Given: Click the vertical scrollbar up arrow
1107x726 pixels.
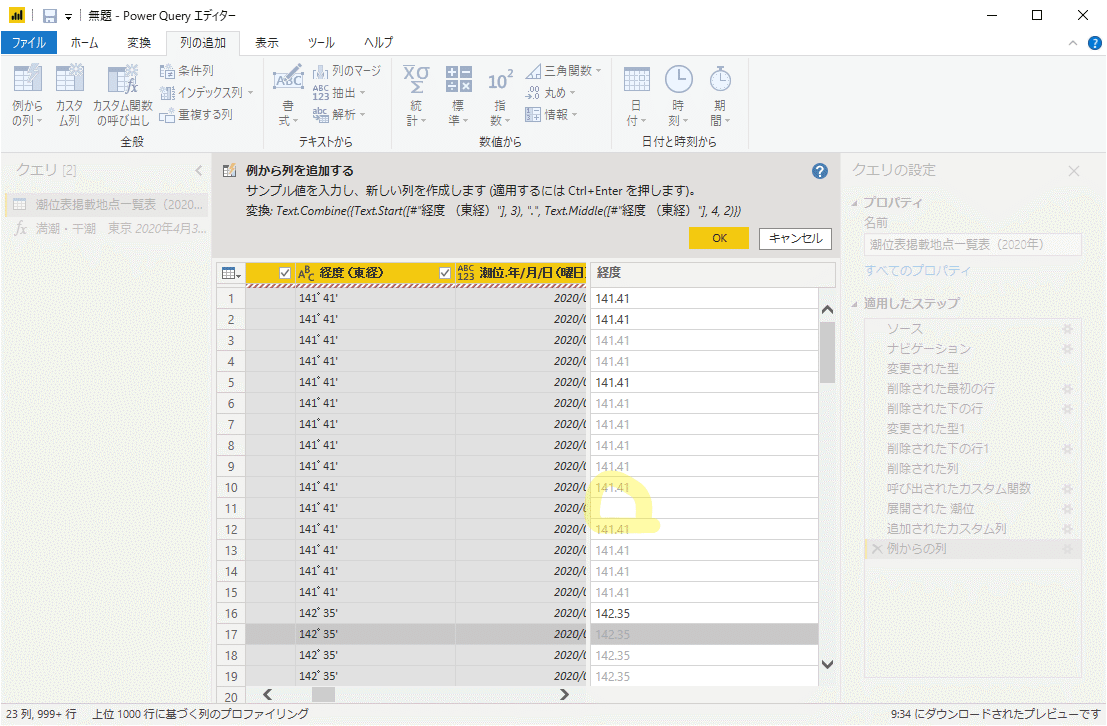Looking at the screenshot, I should point(827,309).
